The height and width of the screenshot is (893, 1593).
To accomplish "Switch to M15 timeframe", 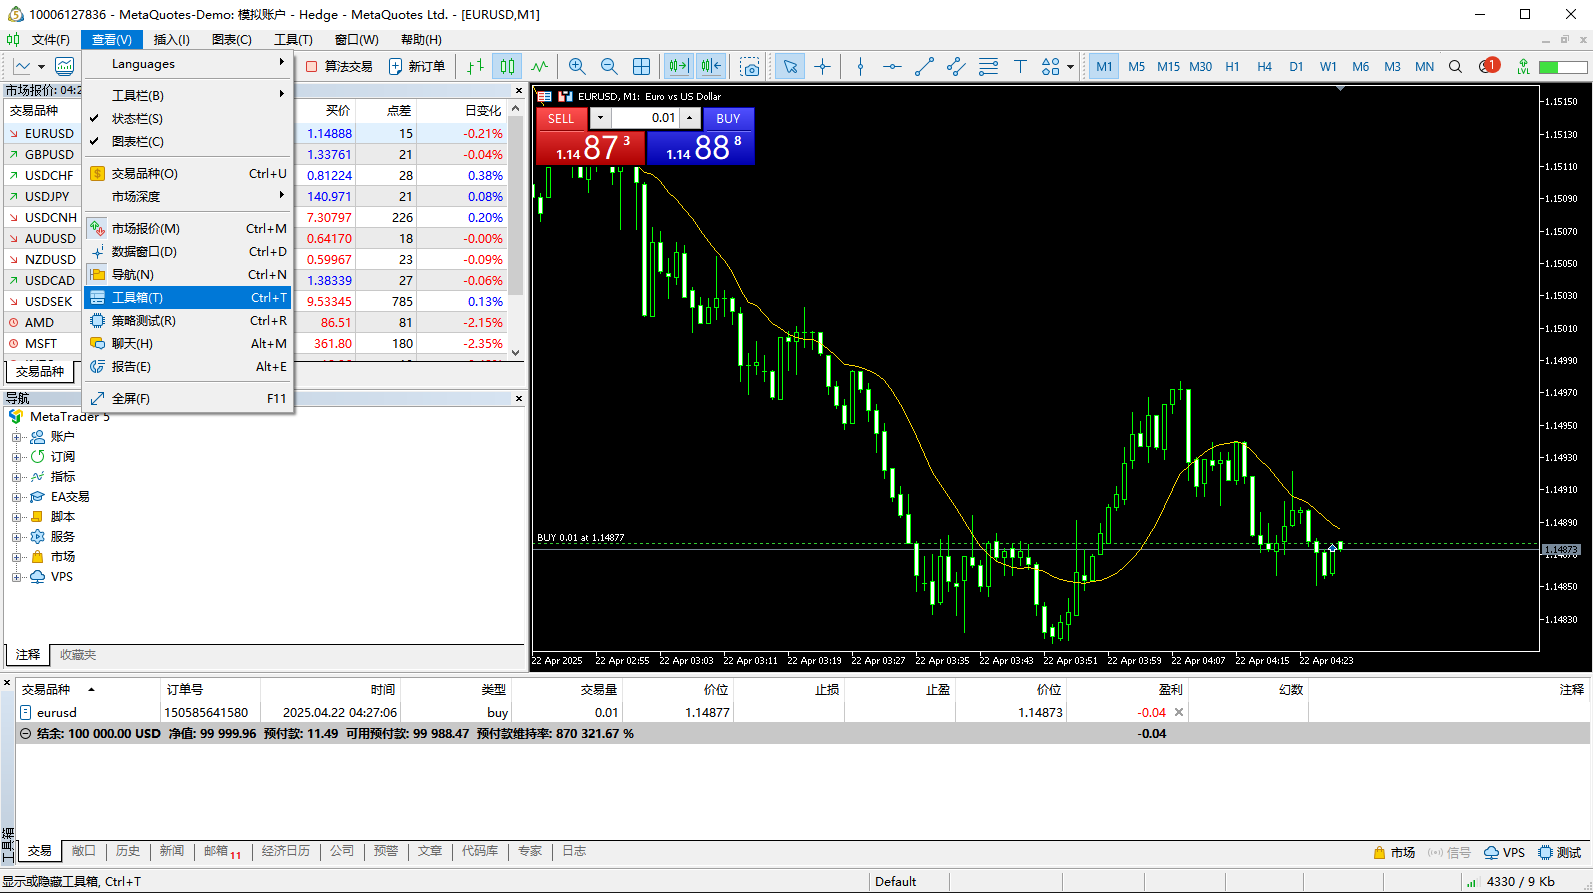I will pyautogui.click(x=1168, y=66).
